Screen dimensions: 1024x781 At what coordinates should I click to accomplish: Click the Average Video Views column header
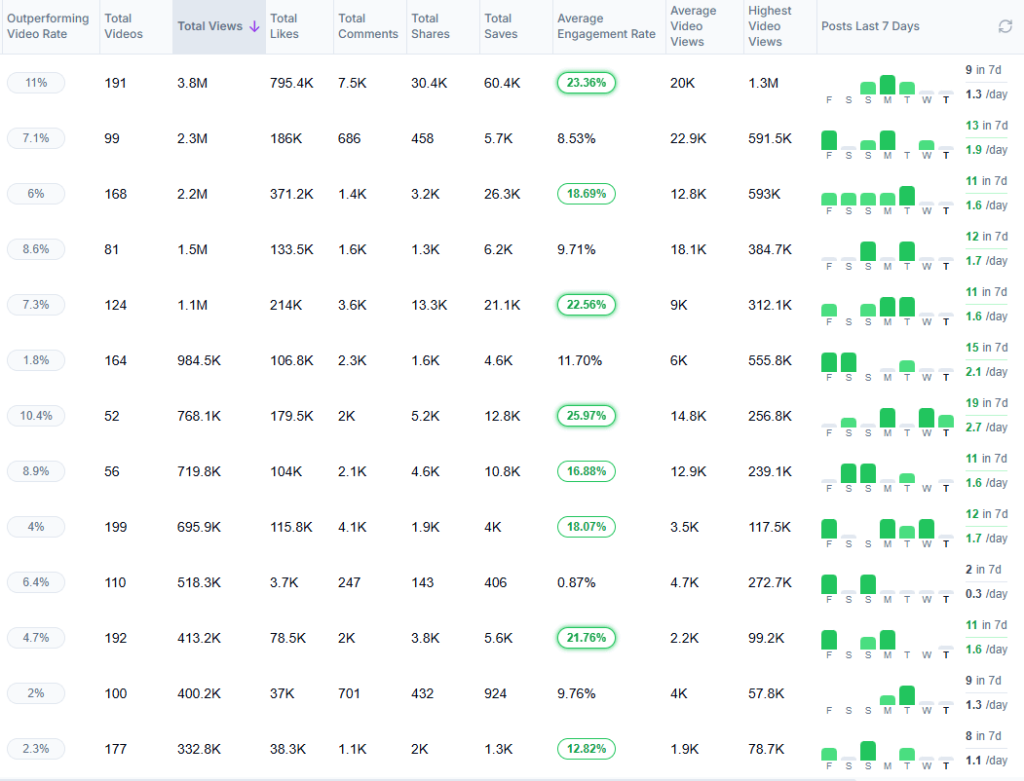click(x=693, y=26)
